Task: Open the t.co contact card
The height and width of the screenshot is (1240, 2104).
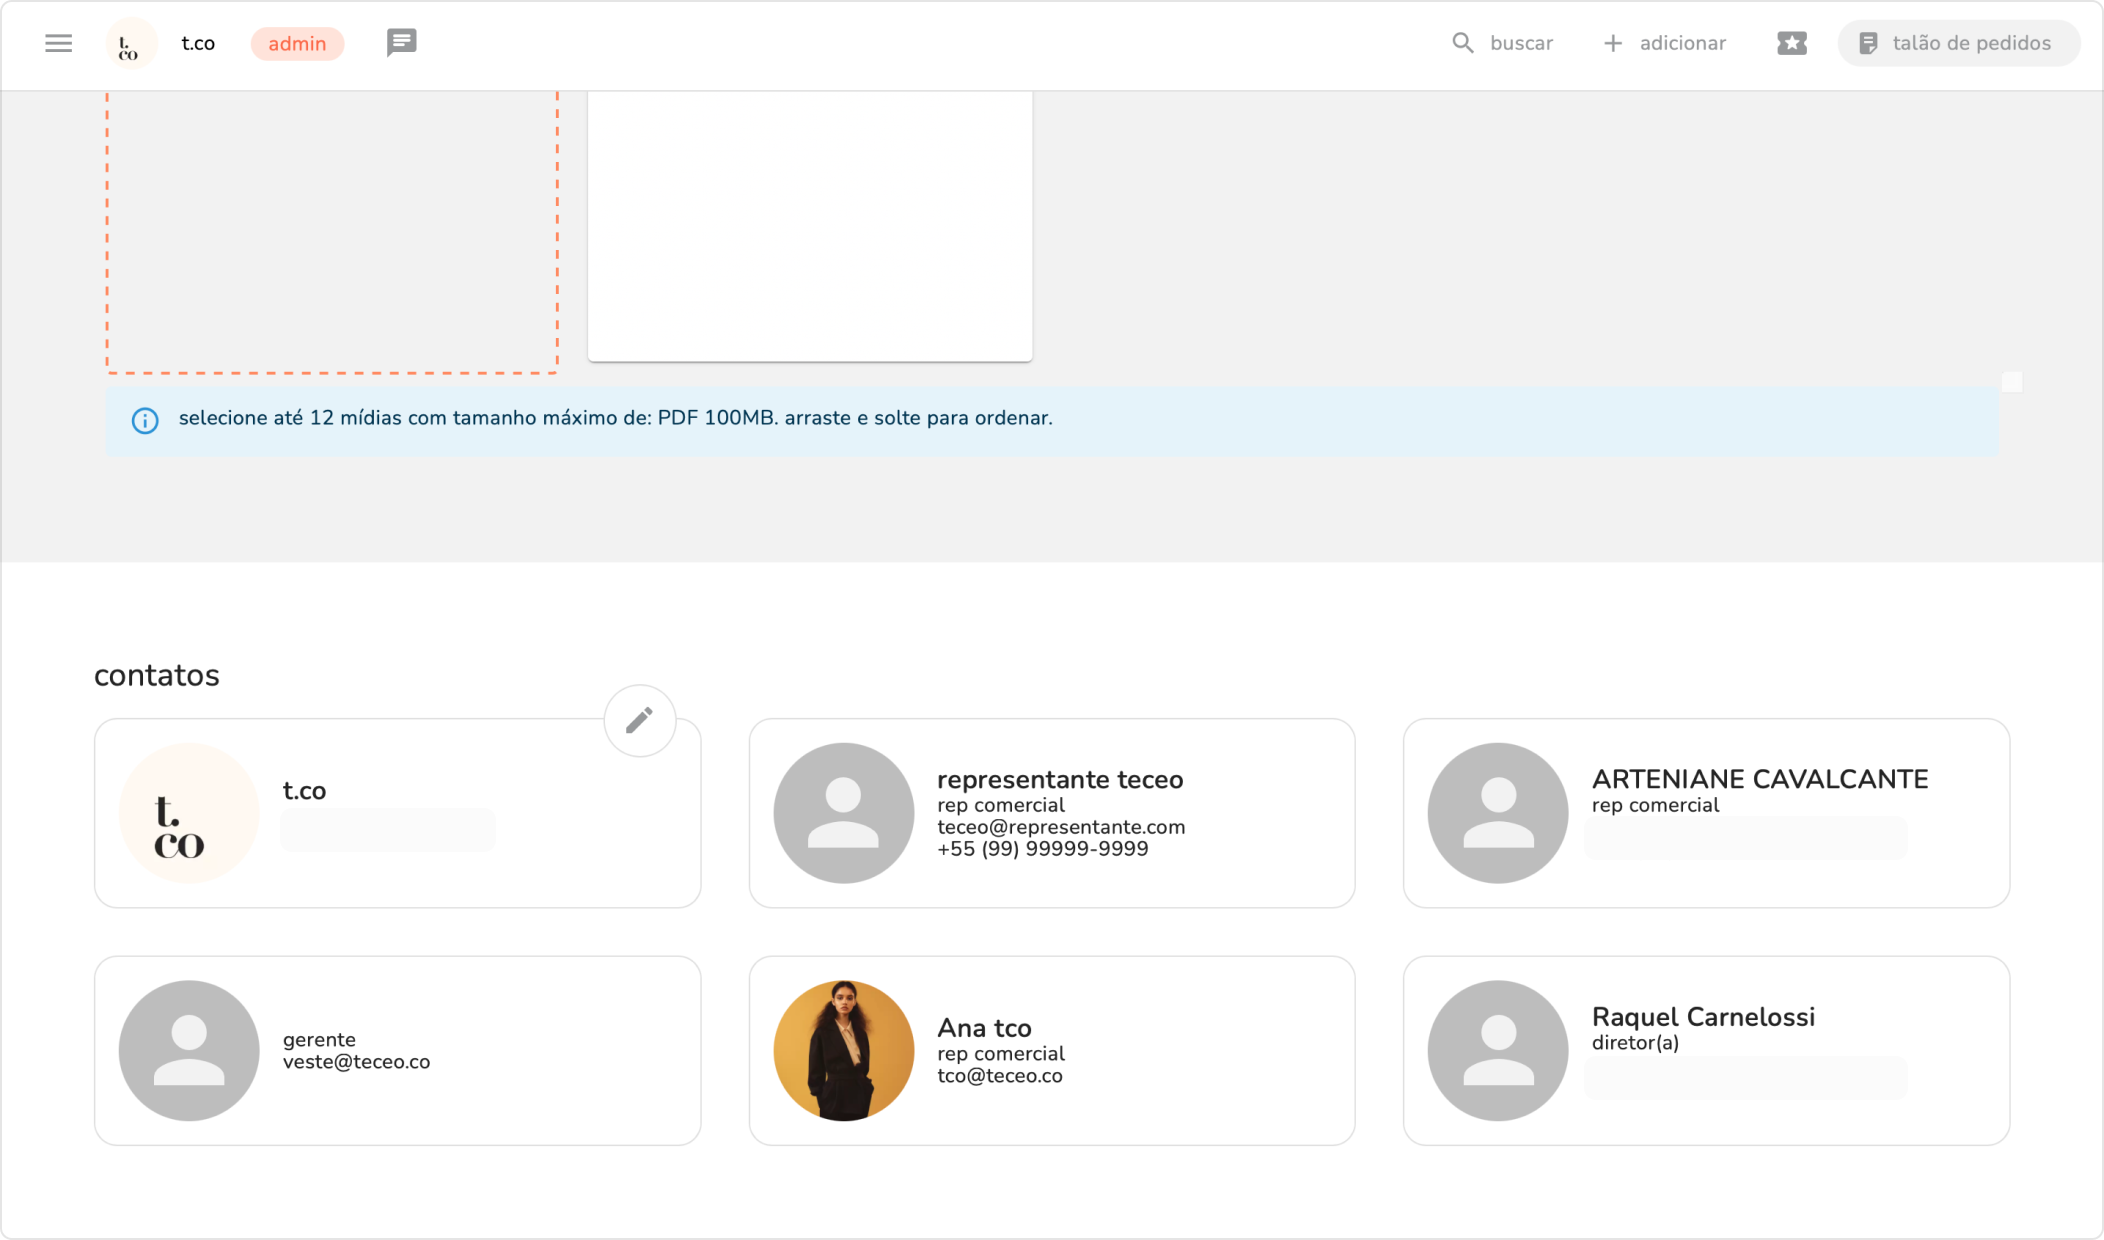Action: point(397,812)
